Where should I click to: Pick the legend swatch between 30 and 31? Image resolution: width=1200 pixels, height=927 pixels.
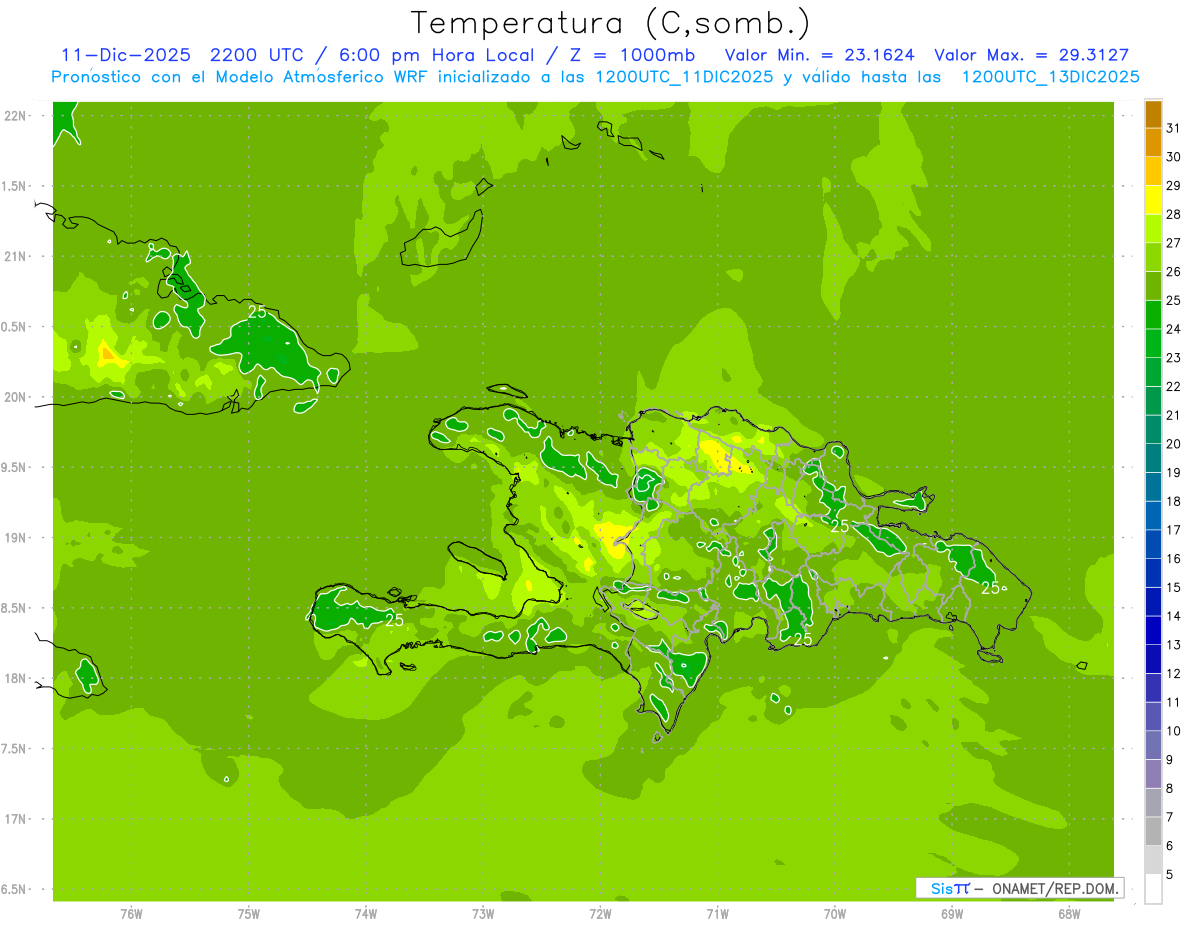(1153, 143)
